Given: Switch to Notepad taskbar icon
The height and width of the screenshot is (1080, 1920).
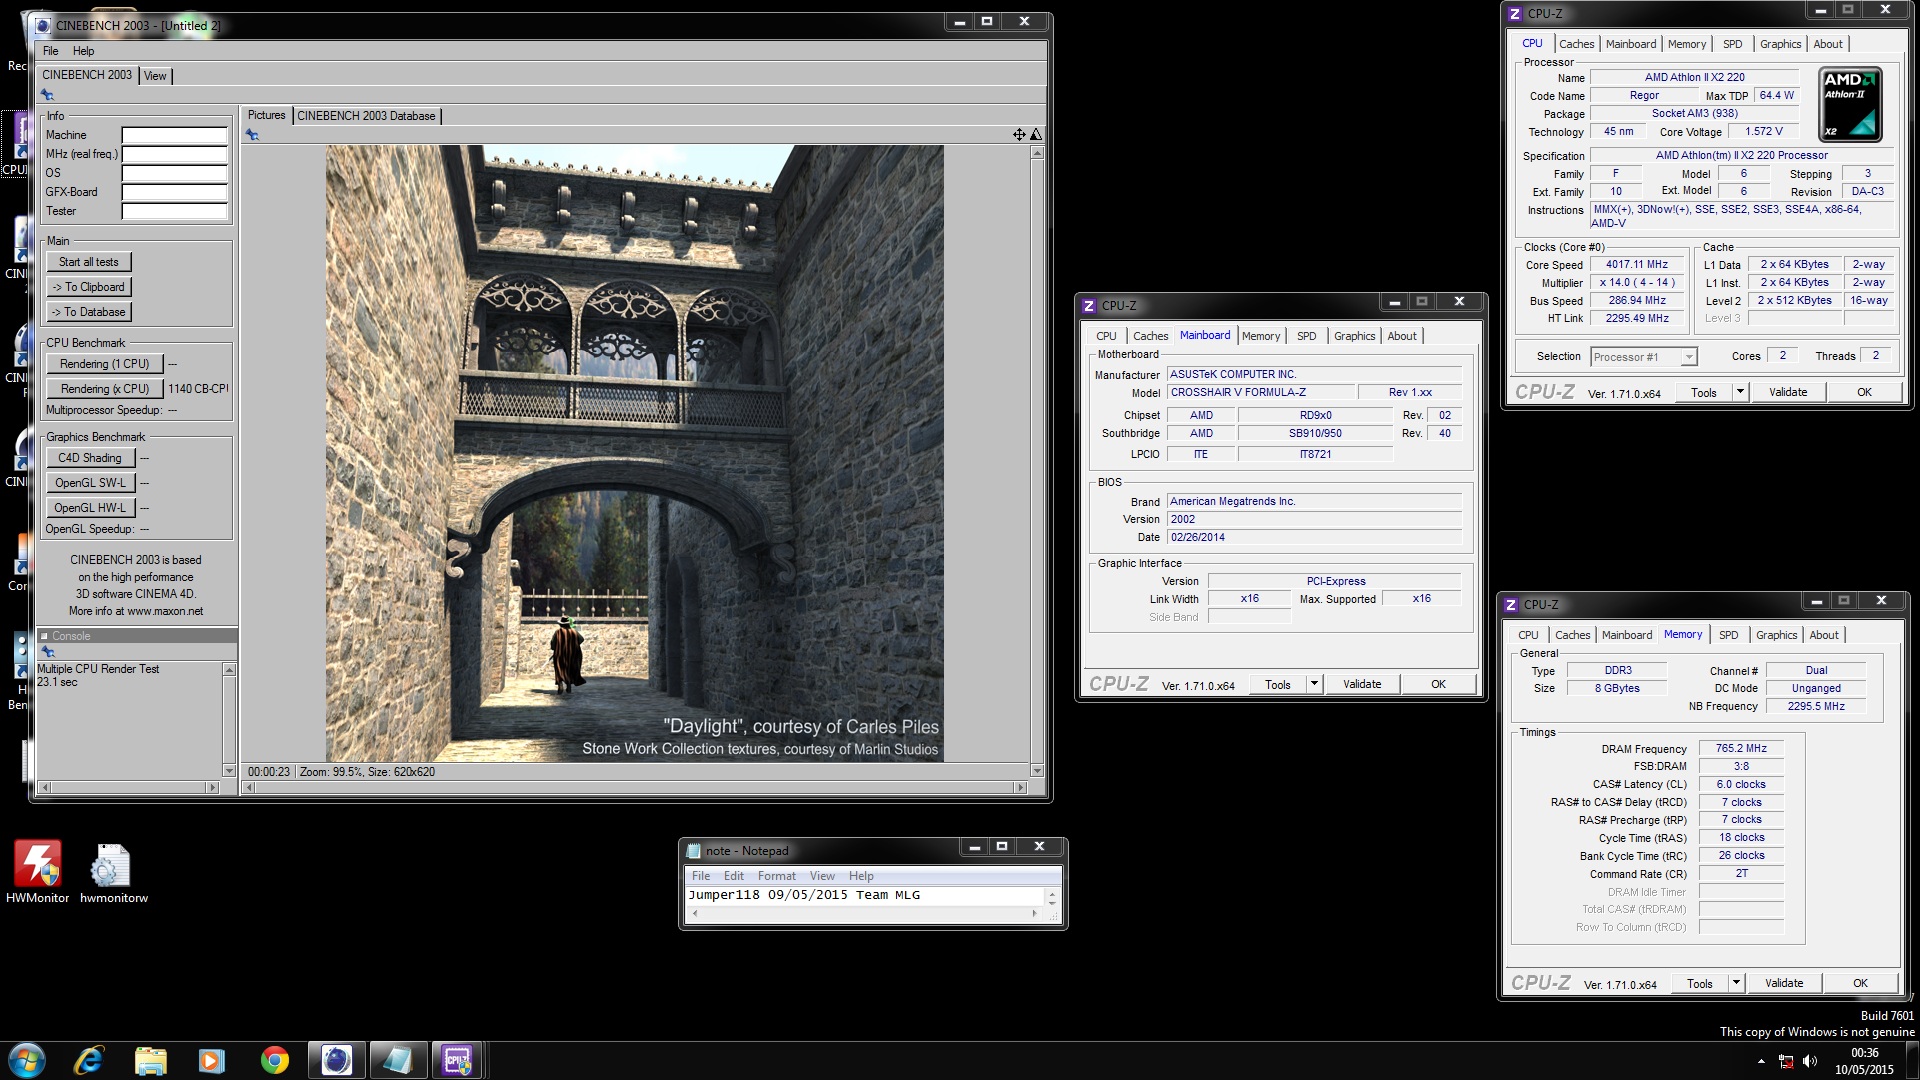Looking at the screenshot, I should point(397,1060).
